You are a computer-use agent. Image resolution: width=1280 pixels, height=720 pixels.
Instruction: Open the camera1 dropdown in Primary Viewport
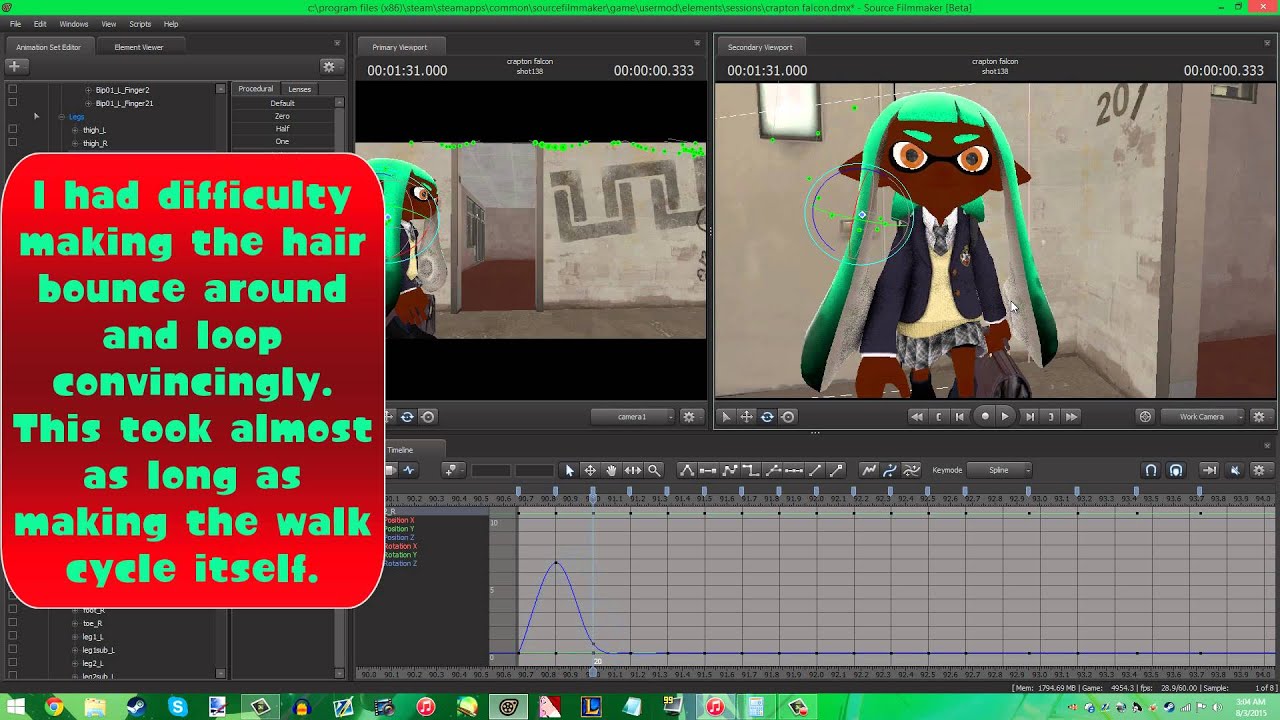[x=632, y=417]
